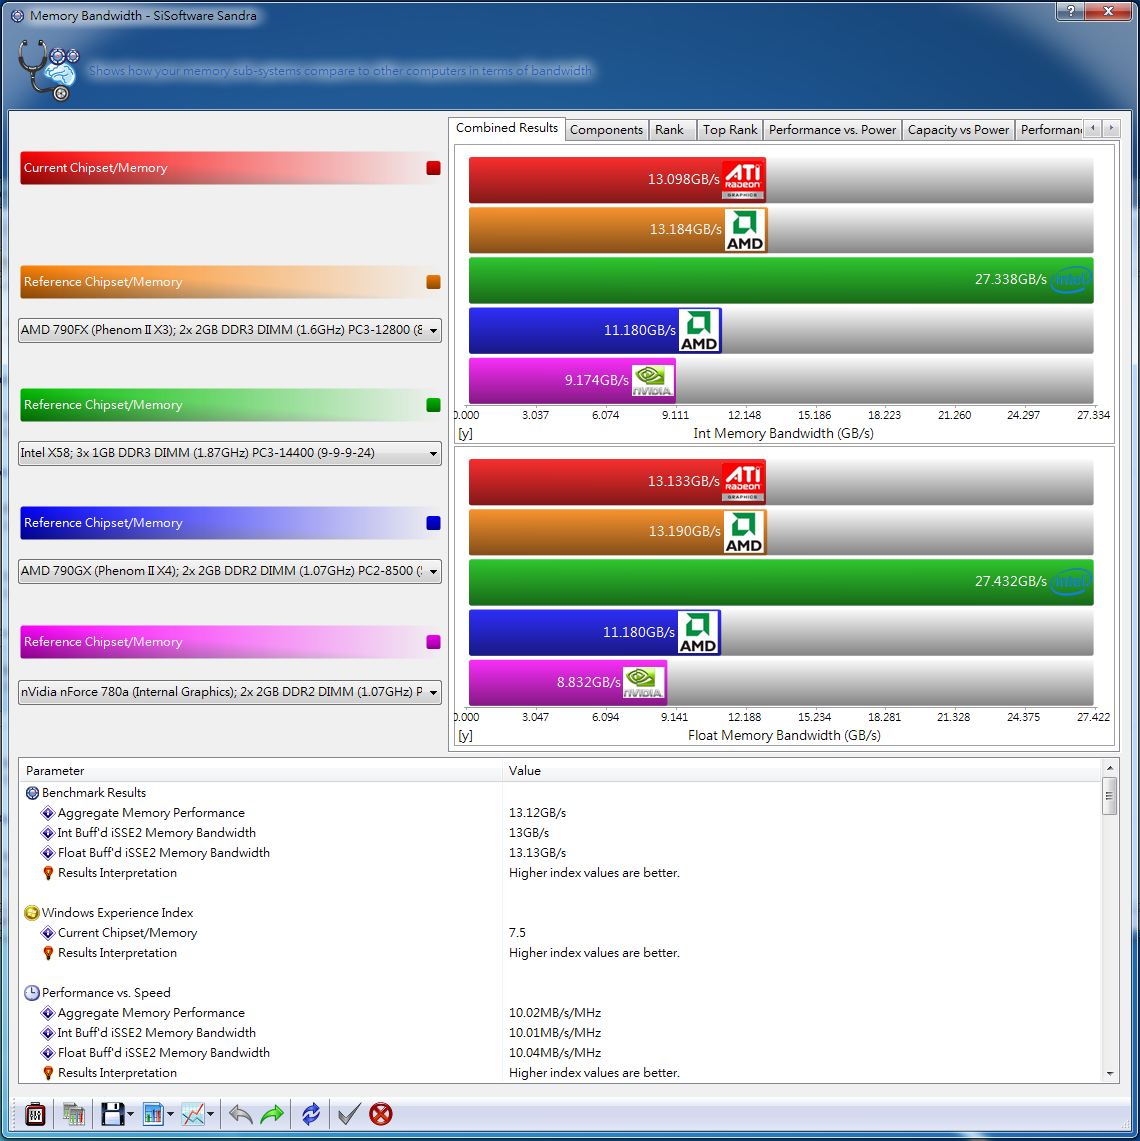Expand the nVidia nForce 780a dropdown
Screen dimensions: 1140x1141
pyautogui.click(x=230, y=692)
